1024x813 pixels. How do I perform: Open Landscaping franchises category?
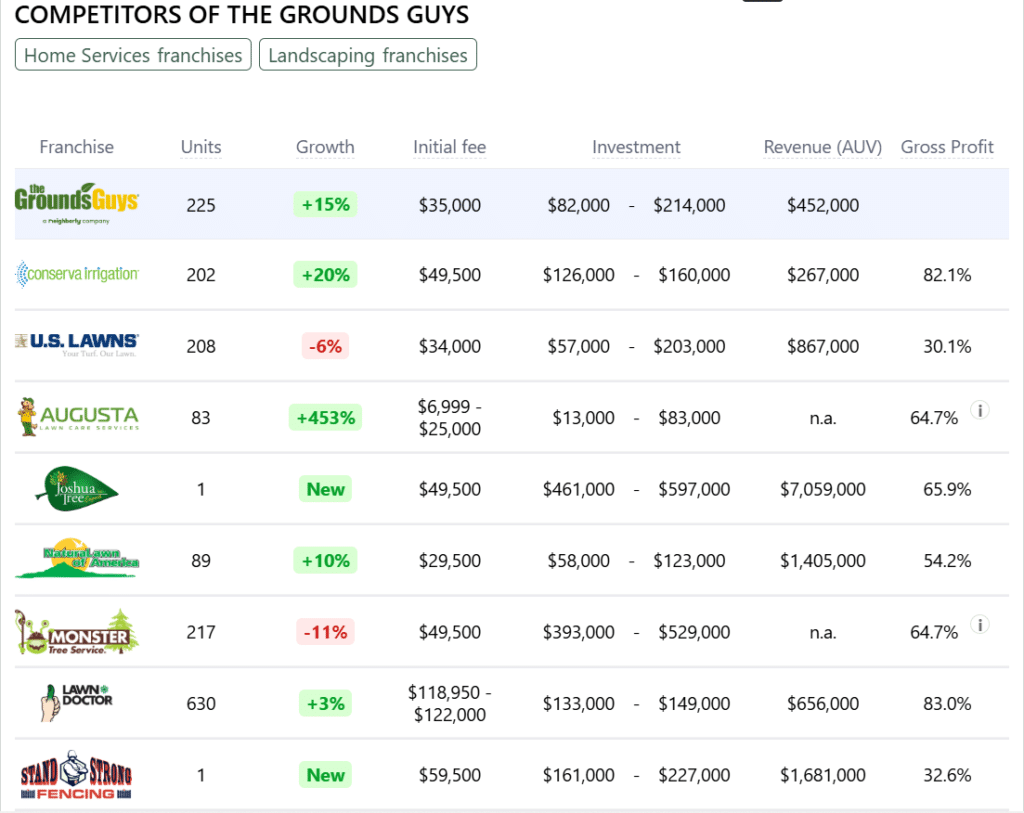[368, 55]
